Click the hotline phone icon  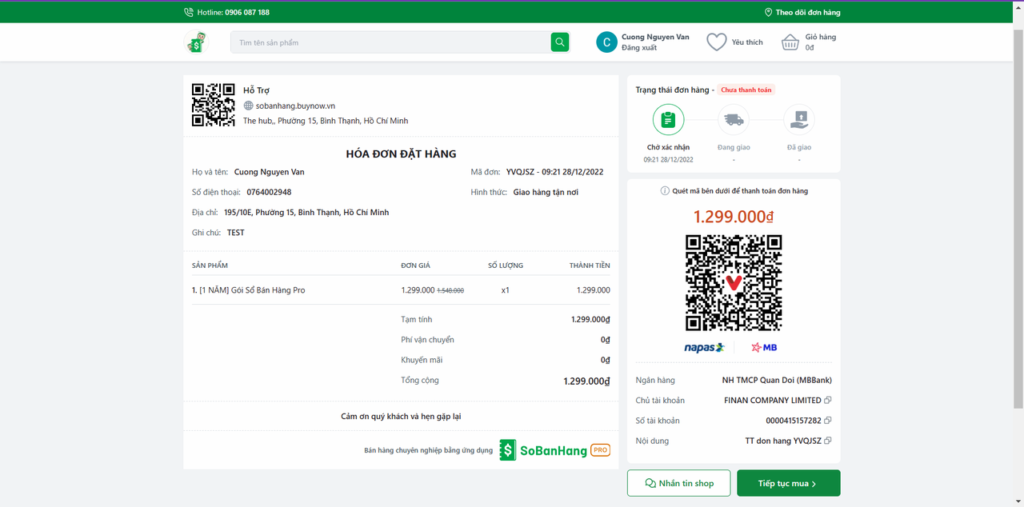189,12
